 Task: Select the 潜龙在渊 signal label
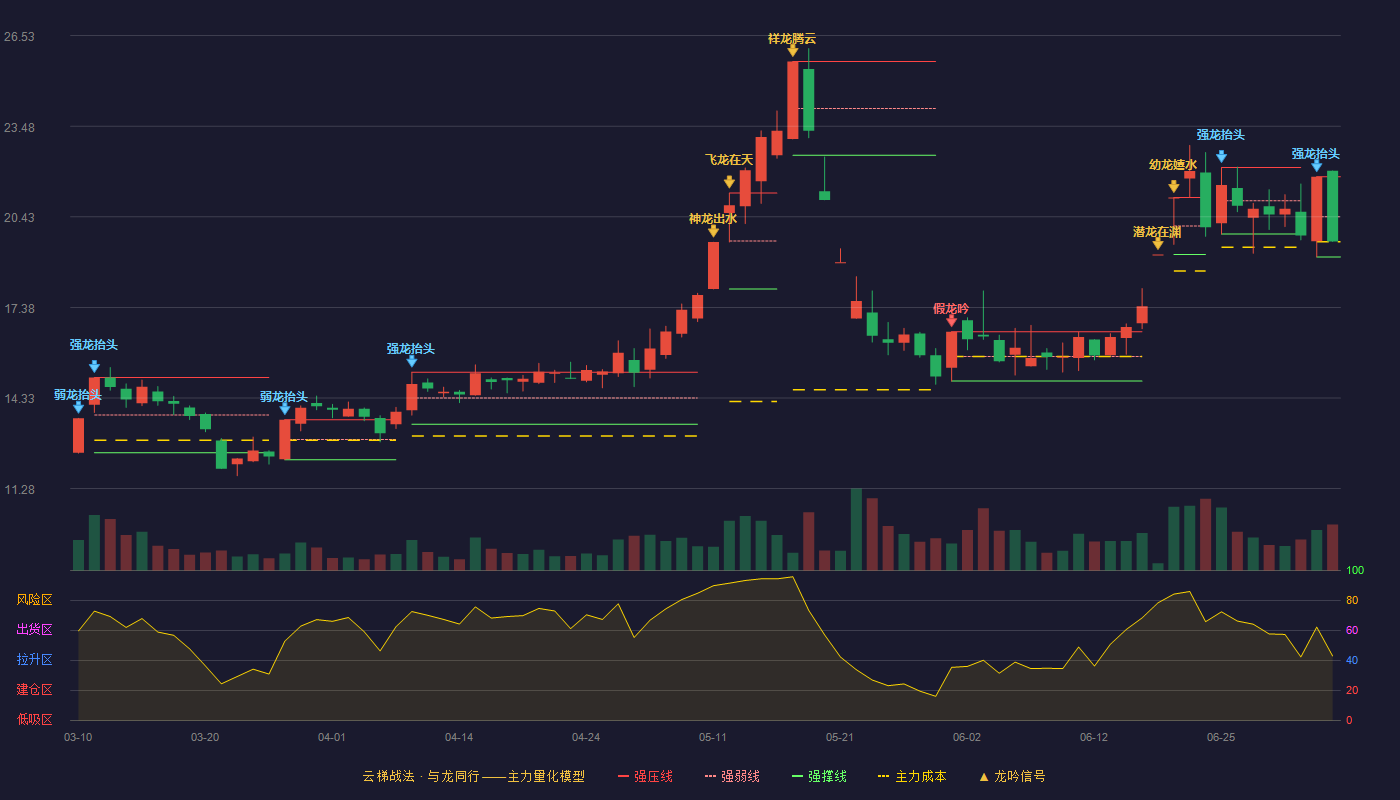coord(1157,231)
